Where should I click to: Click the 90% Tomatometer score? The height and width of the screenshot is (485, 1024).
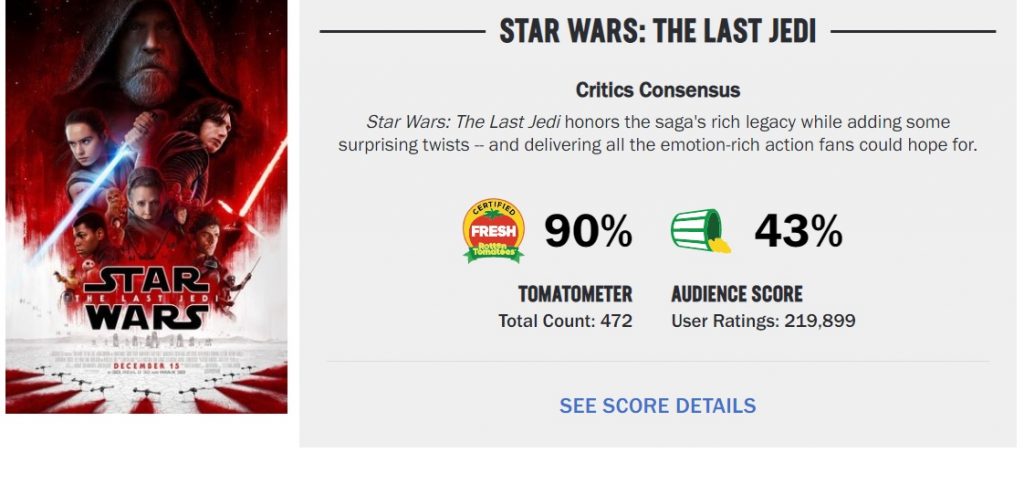pyautogui.click(x=588, y=231)
